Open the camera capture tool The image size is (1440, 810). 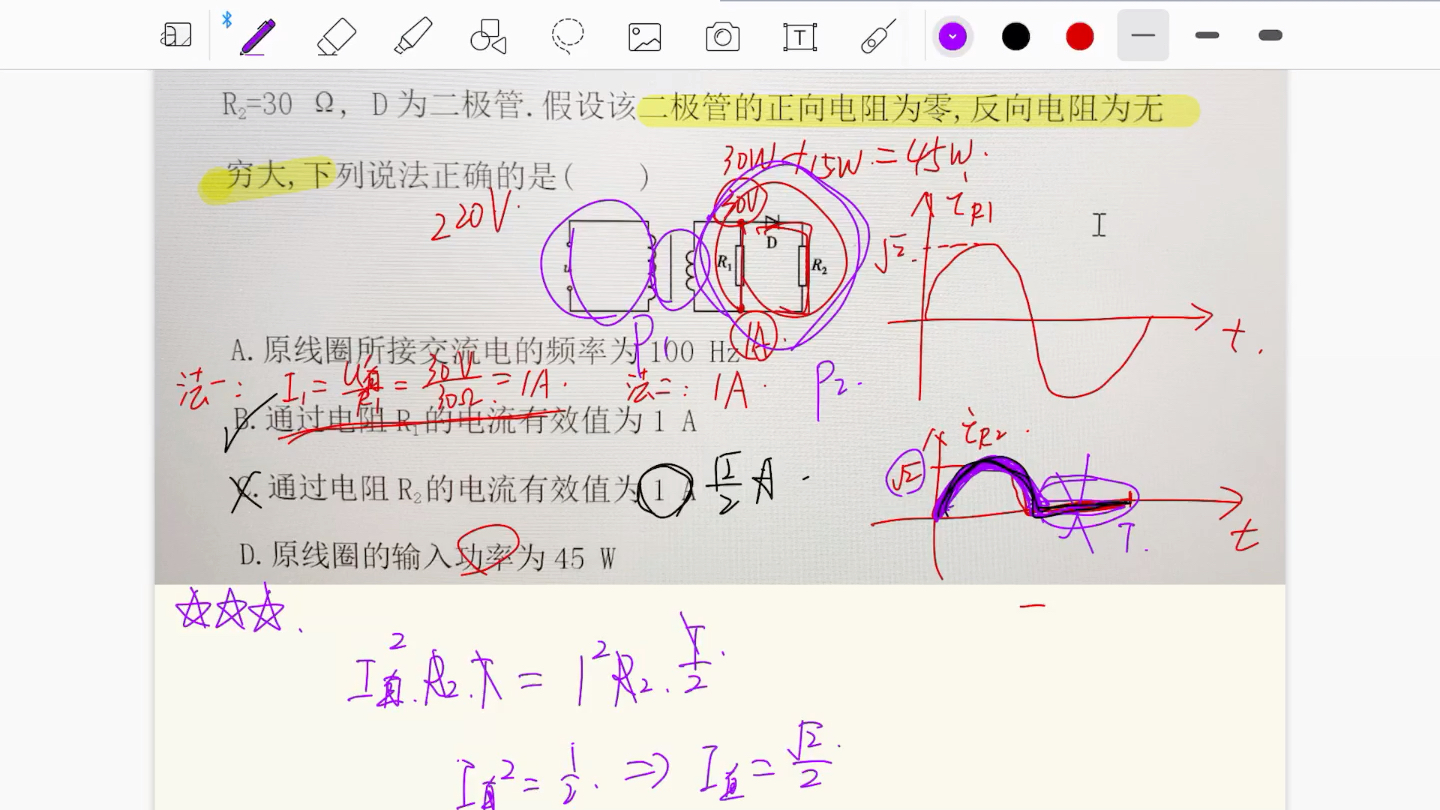[x=722, y=36]
